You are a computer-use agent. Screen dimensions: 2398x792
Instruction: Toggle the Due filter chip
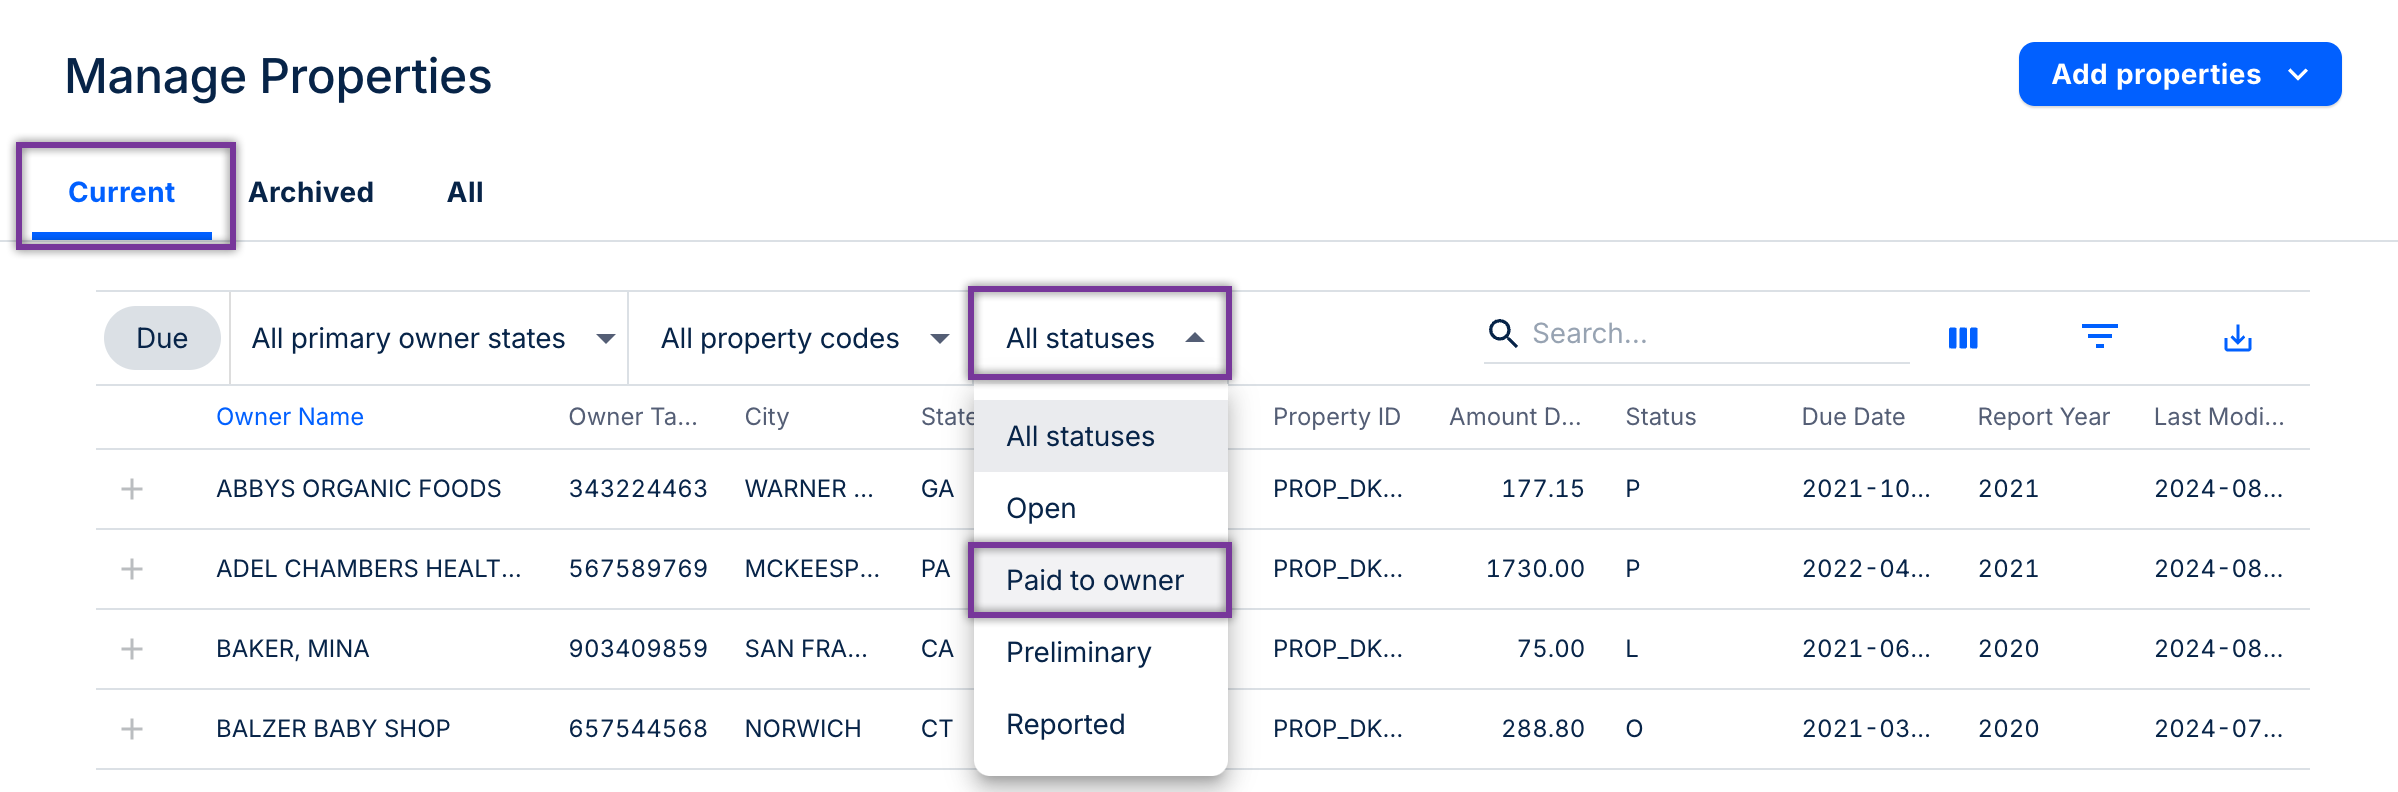[x=162, y=338]
